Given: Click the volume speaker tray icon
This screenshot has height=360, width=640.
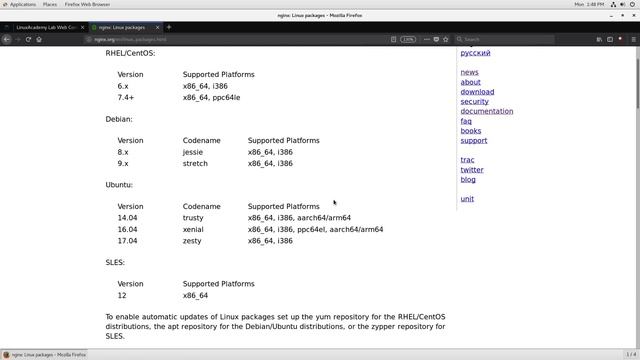Looking at the screenshot, I should 622,4.
